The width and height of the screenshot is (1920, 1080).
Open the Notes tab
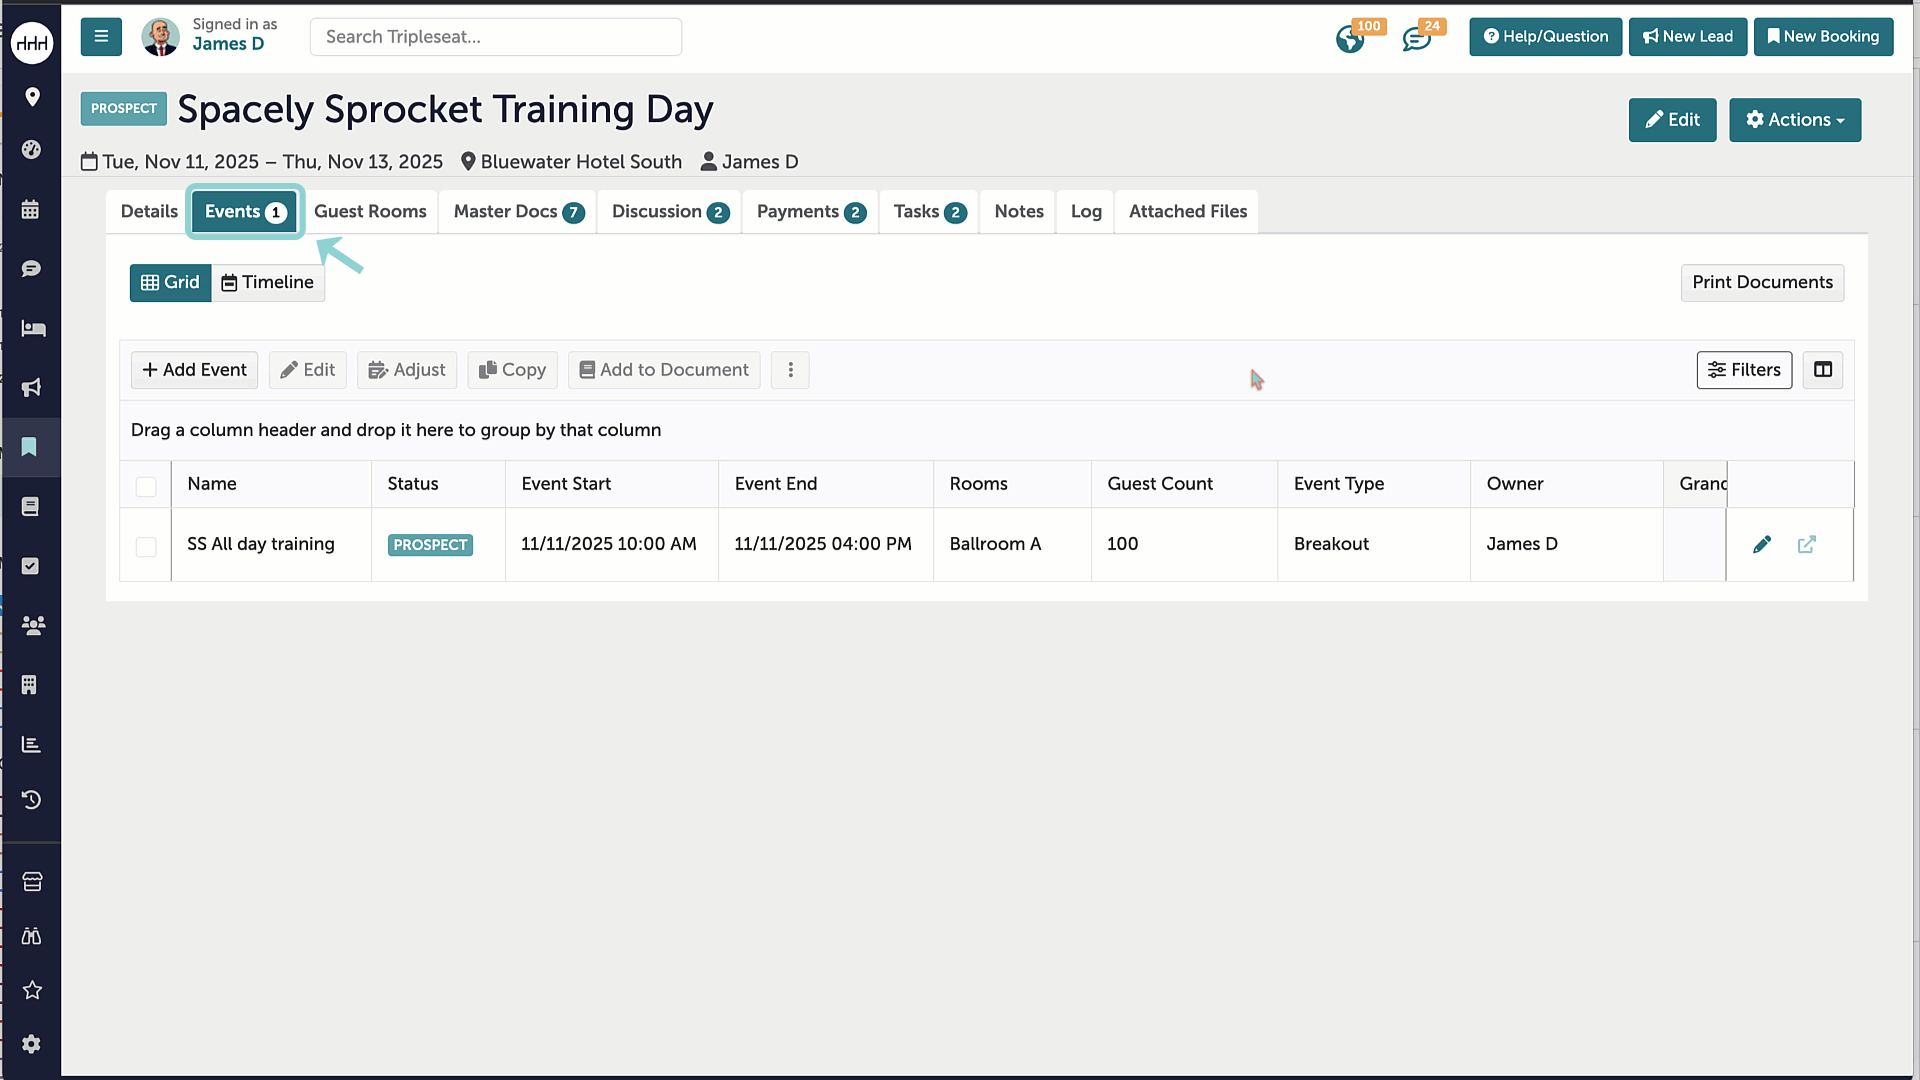(1019, 212)
